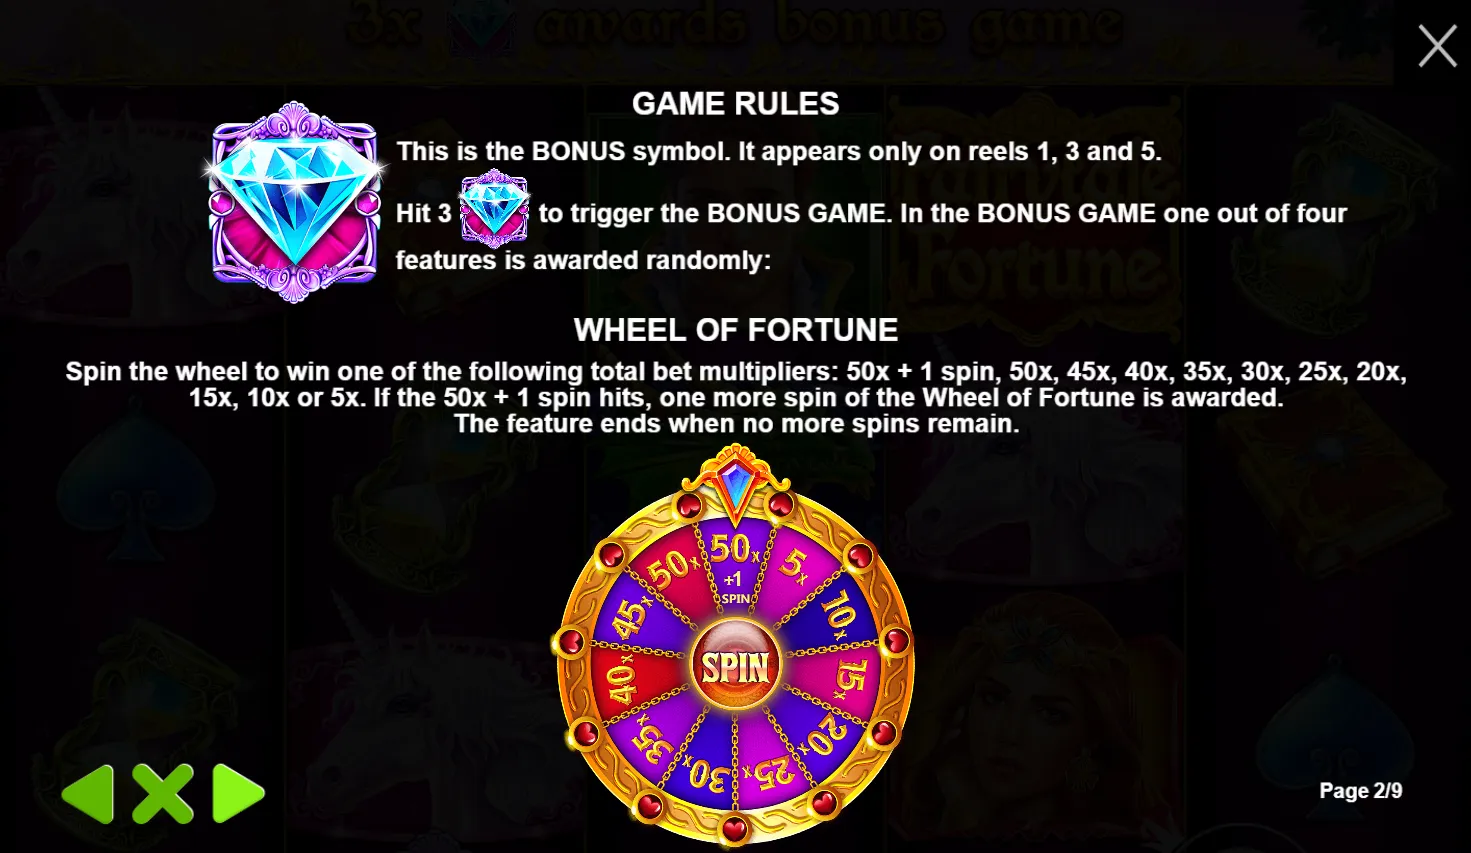Image resolution: width=1471 pixels, height=853 pixels.
Task: Close the rules with the green X
Action: point(163,795)
